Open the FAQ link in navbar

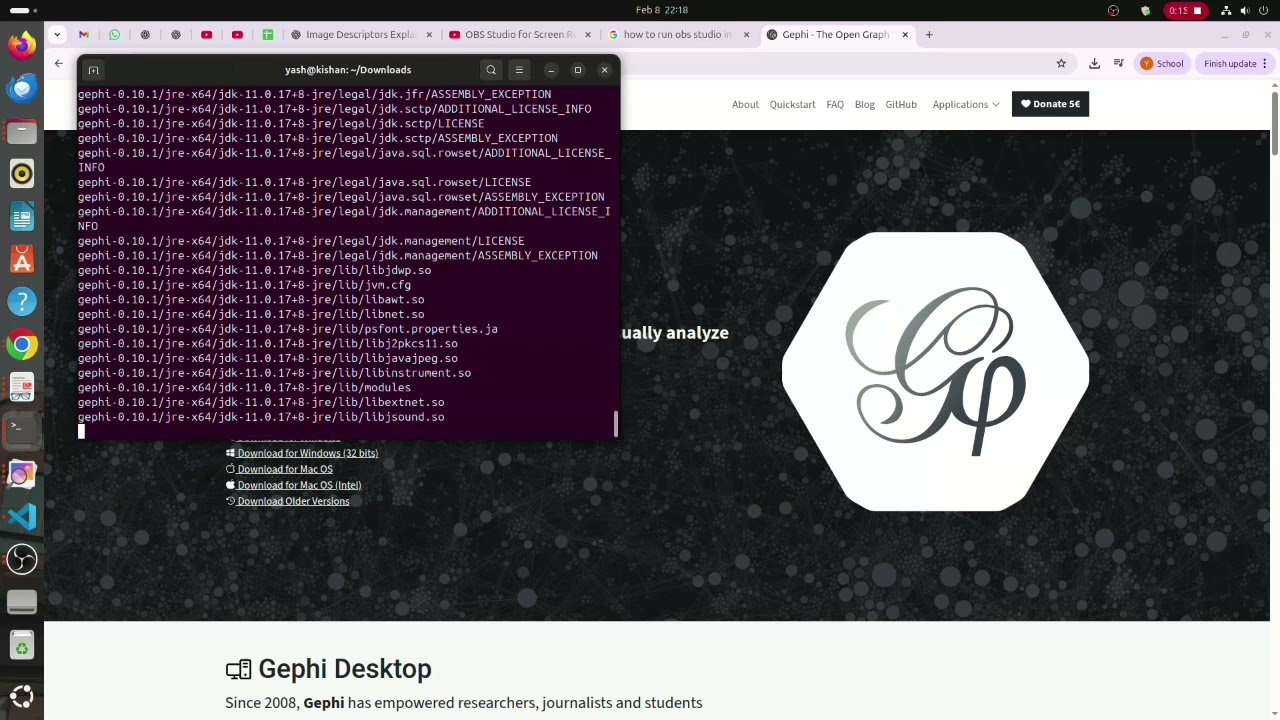pyautogui.click(x=835, y=104)
